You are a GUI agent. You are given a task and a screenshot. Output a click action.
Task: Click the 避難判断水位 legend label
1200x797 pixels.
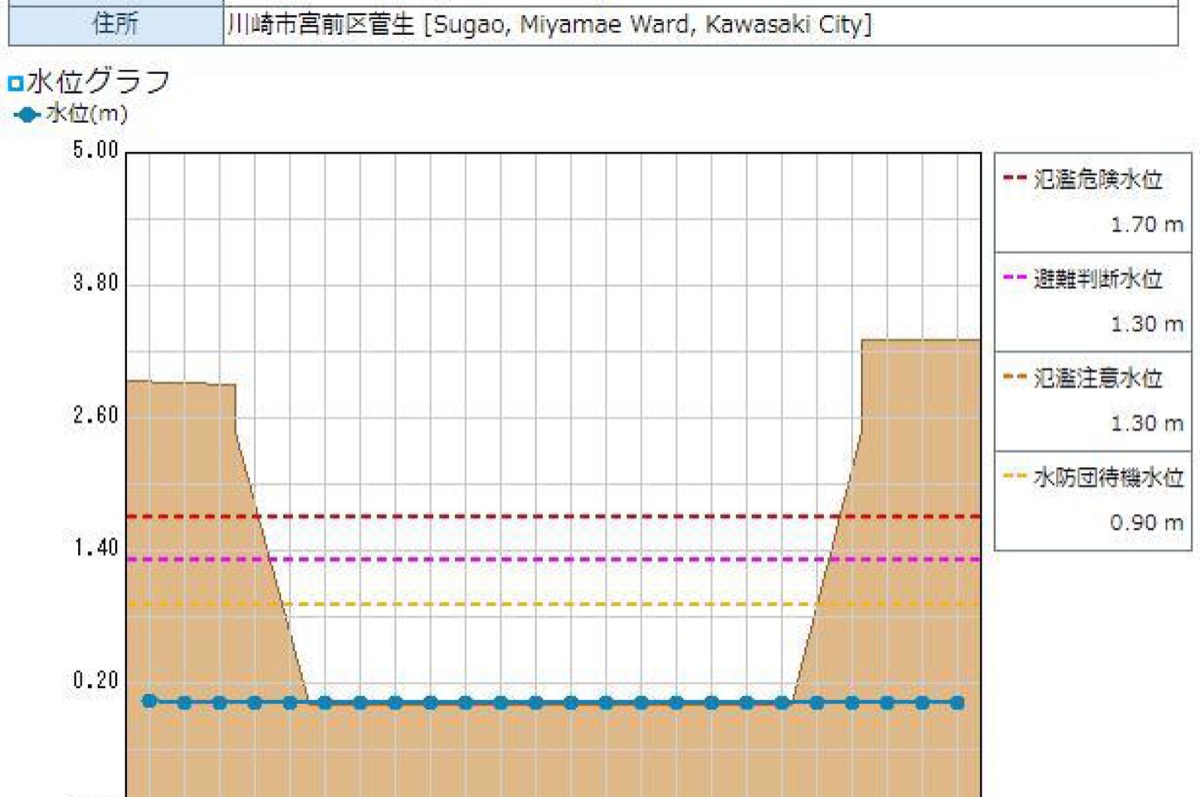point(1098,280)
